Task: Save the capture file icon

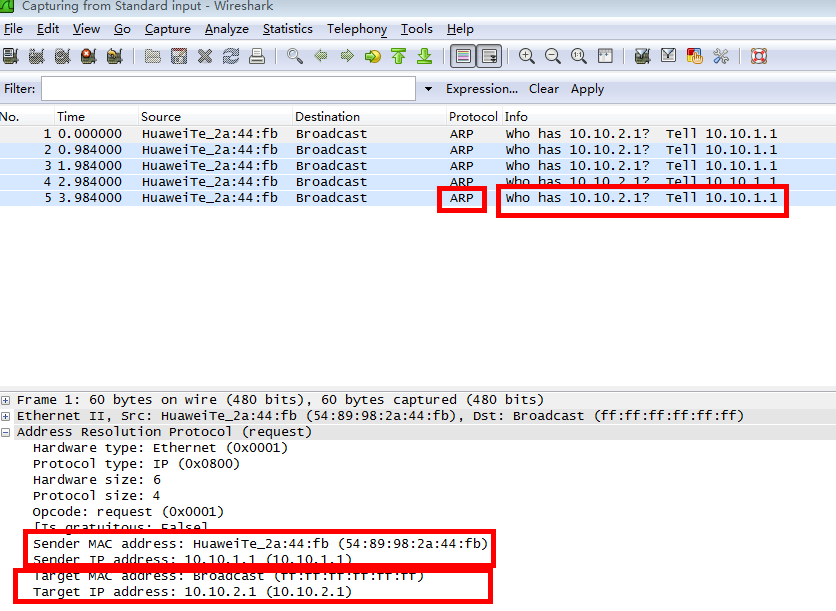Action: coord(179,56)
